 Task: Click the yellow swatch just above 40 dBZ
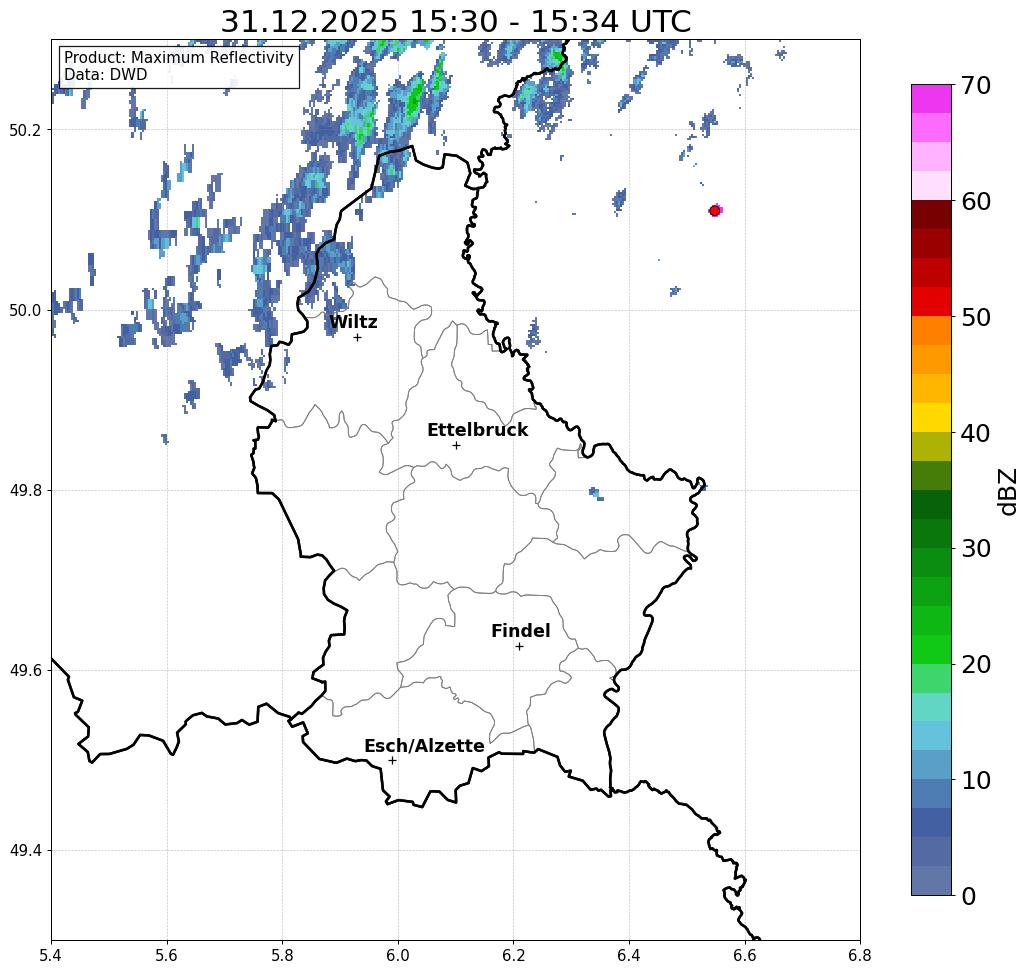click(931, 417)
